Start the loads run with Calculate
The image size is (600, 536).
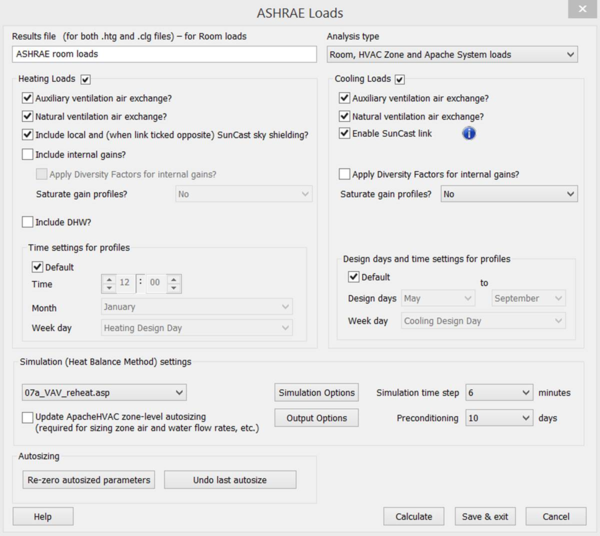click(x=414, y=516)
